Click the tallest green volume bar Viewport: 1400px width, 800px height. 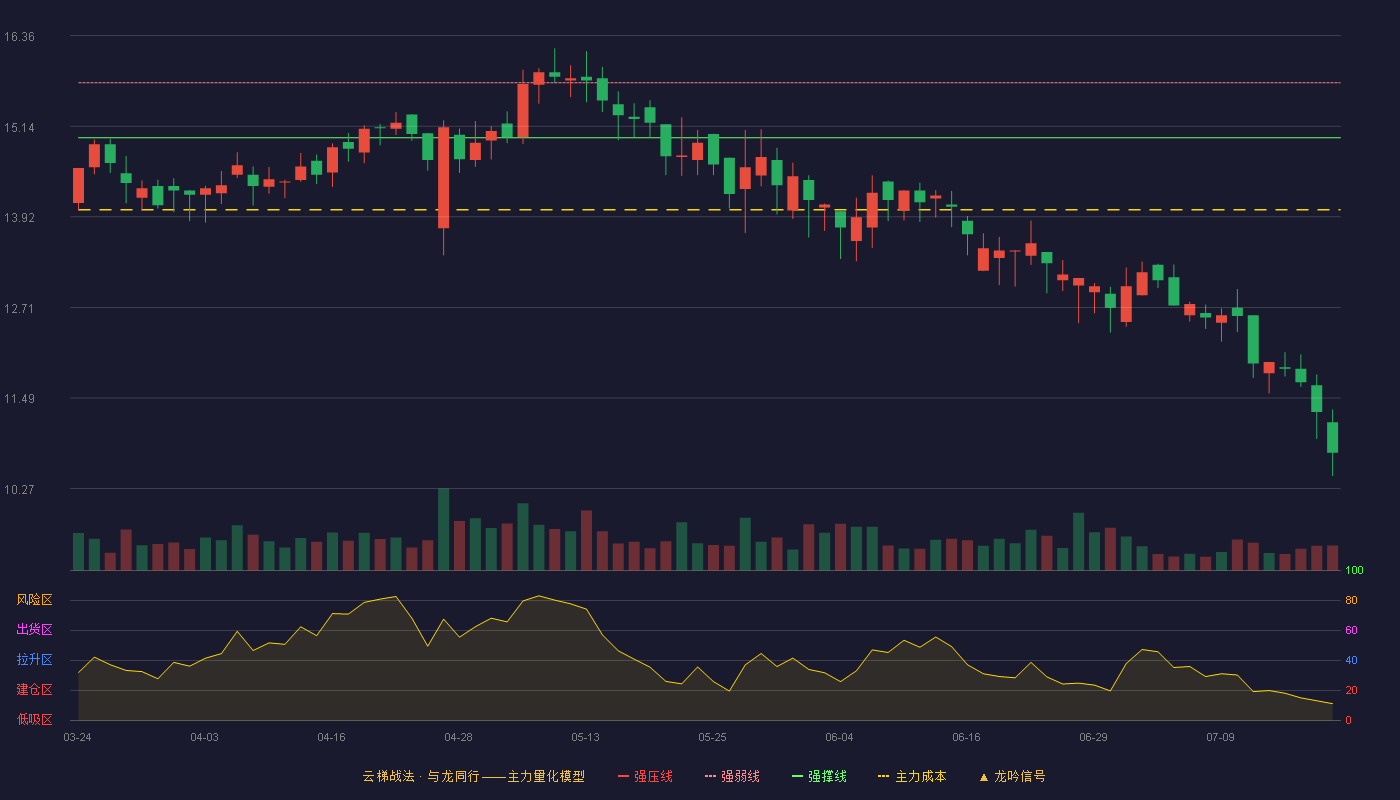coord(443,529)
